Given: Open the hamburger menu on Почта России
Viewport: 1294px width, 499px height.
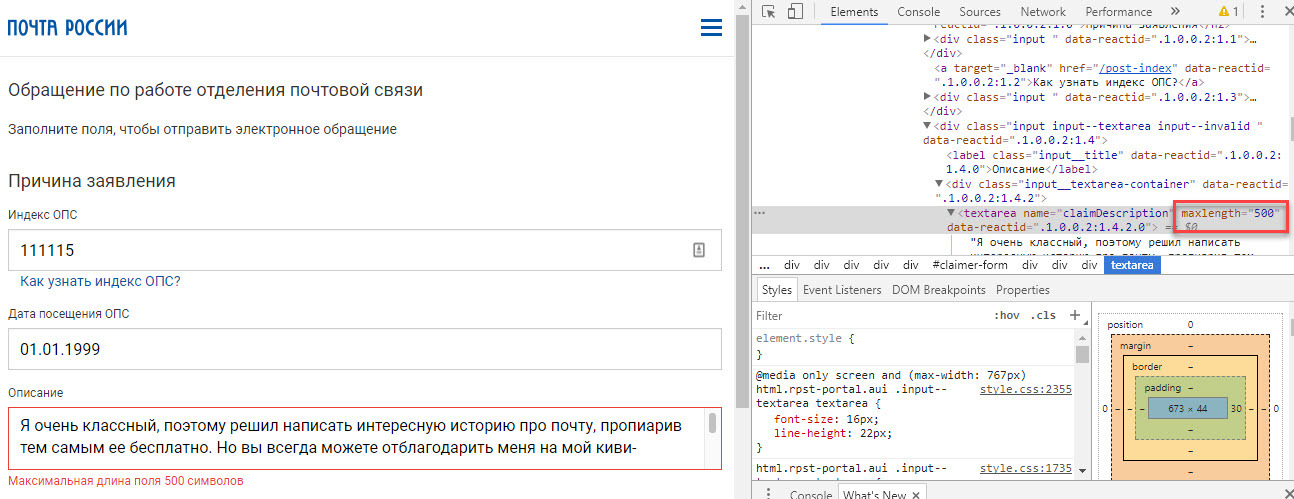Looking at the screenshot, I should pyautogui.click(x=711, y=28).
